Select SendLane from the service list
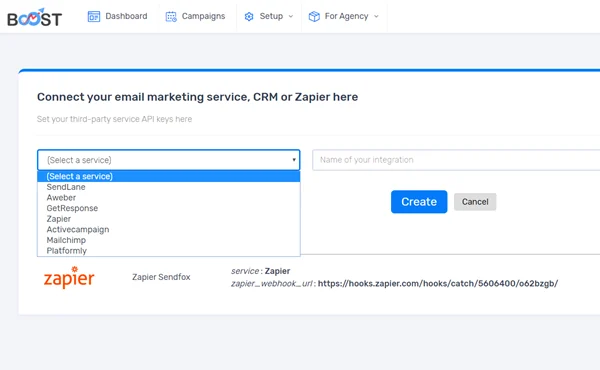Viewport: 600px width, 370px height. (x=169, y=187)
